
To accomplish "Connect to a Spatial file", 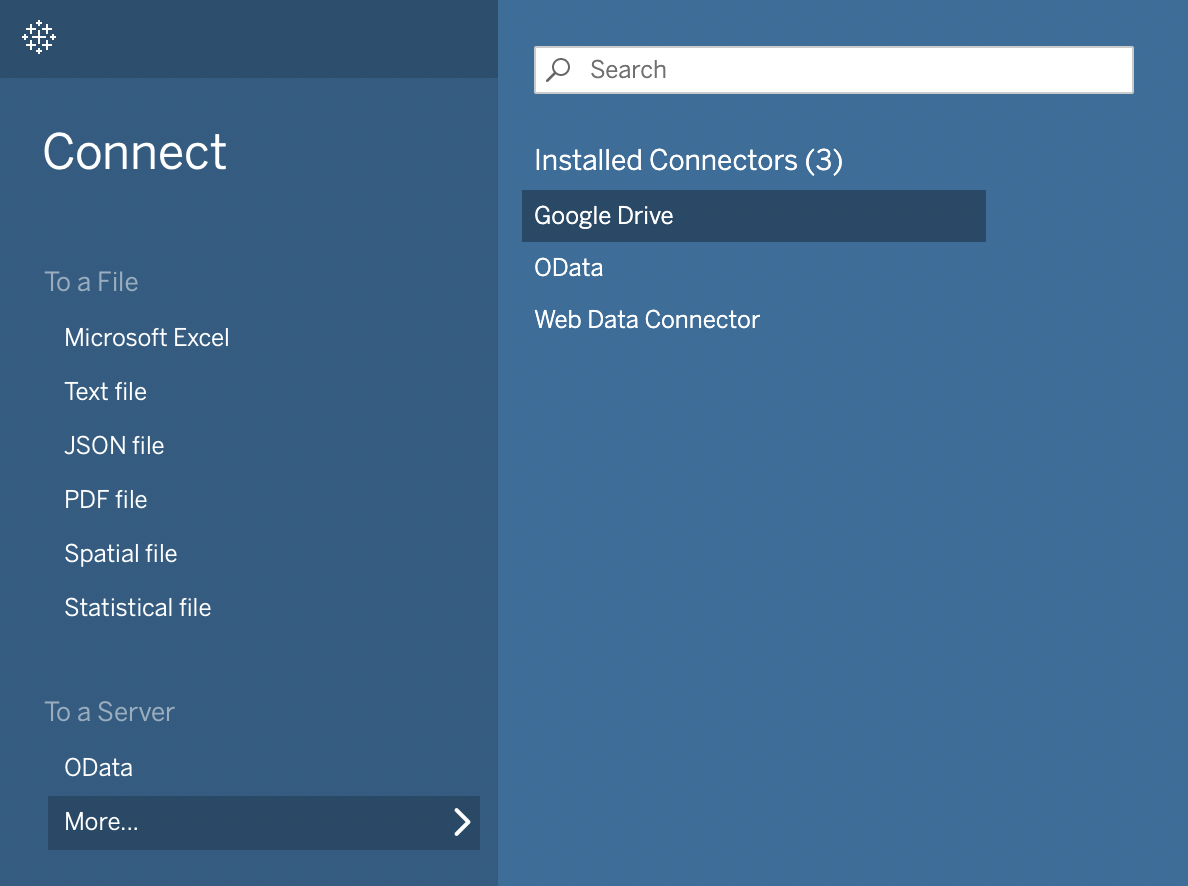I will point(120,554).
